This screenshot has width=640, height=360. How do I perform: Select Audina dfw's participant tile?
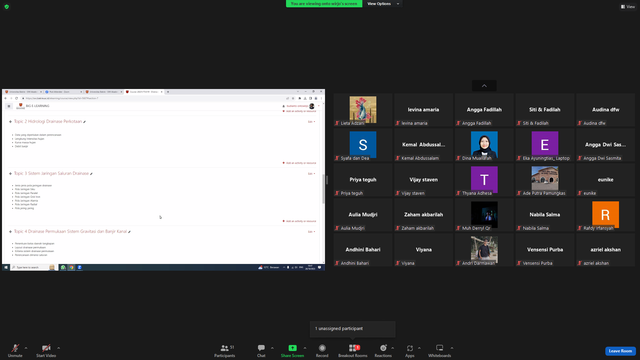605,109
